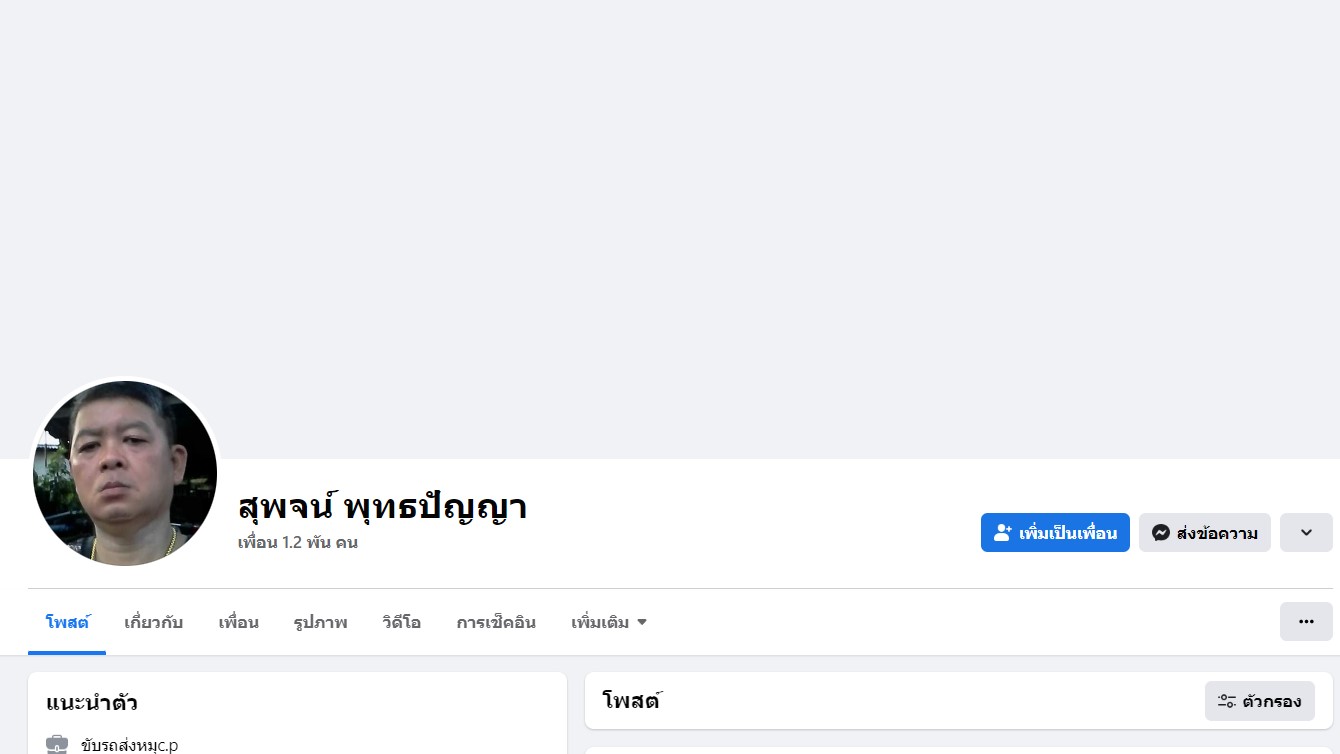Click the profile name สุพจน์ พุทธปัญญา
1340x754 pixels.
tap(382, 507)
